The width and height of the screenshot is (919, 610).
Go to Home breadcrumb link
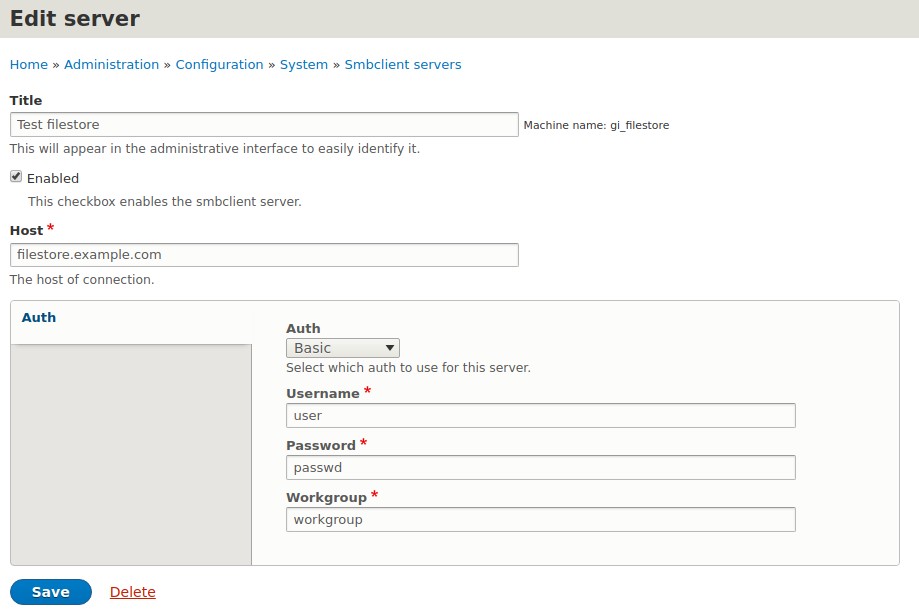tap(29, 64)
